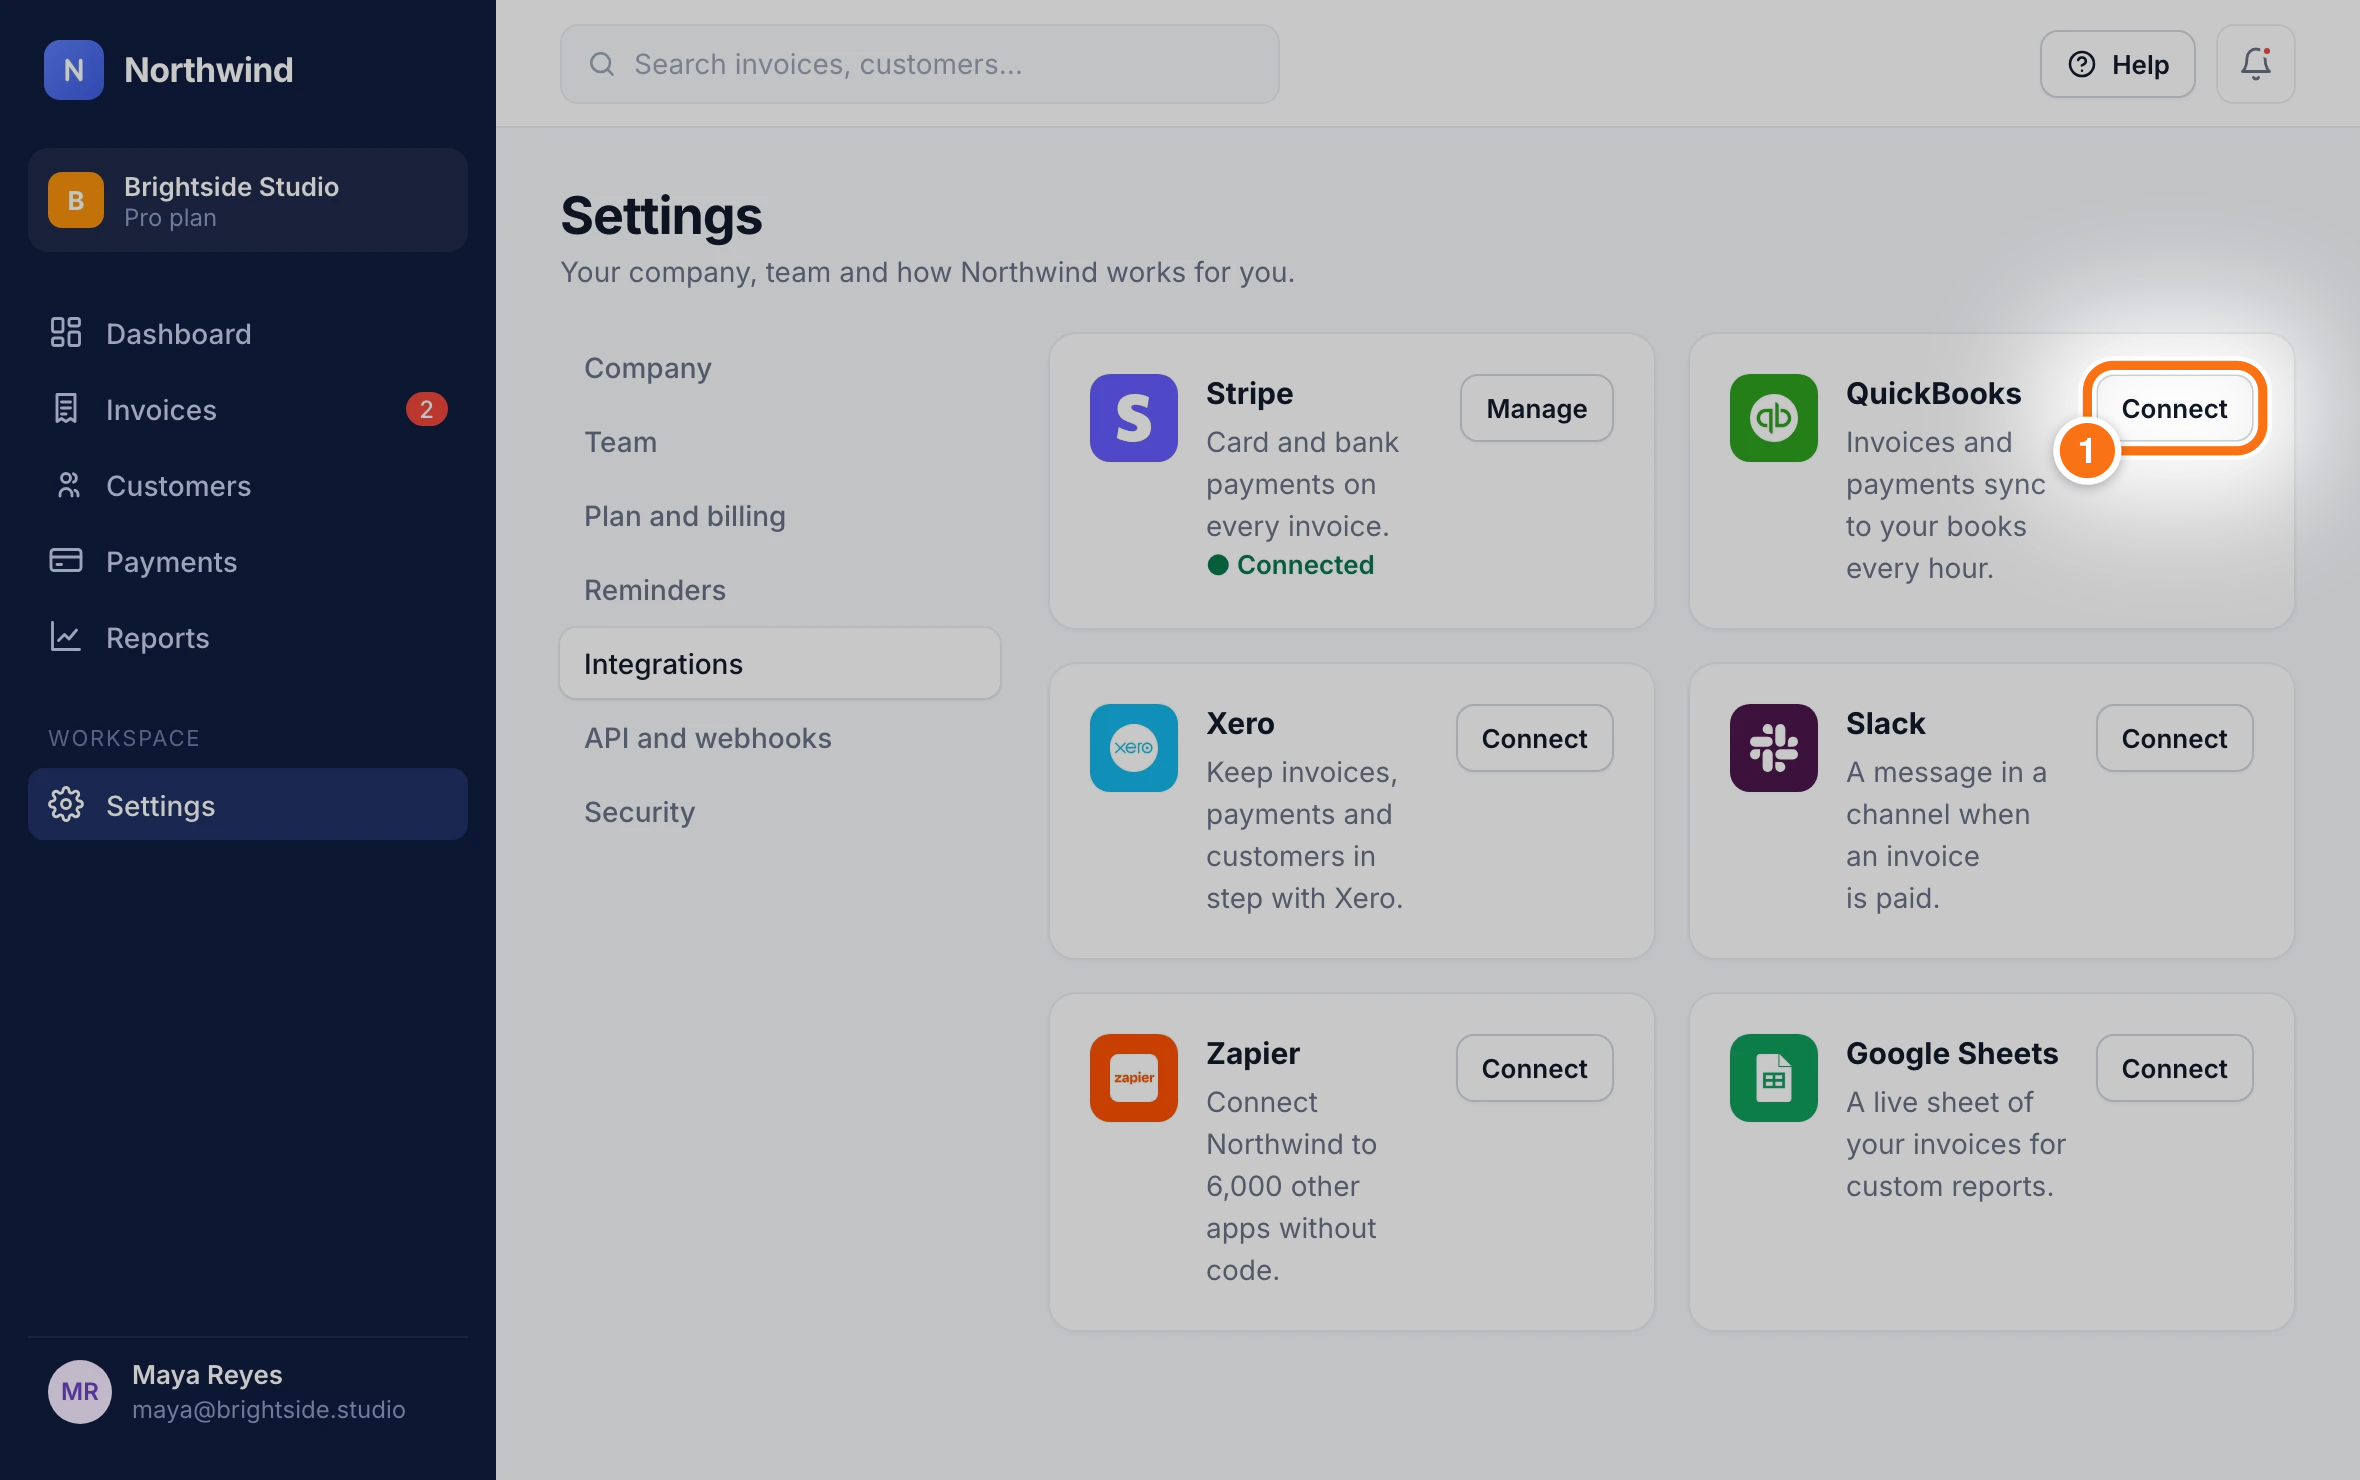Open the Help button

pyautogui.click(x=2118, y=64)
